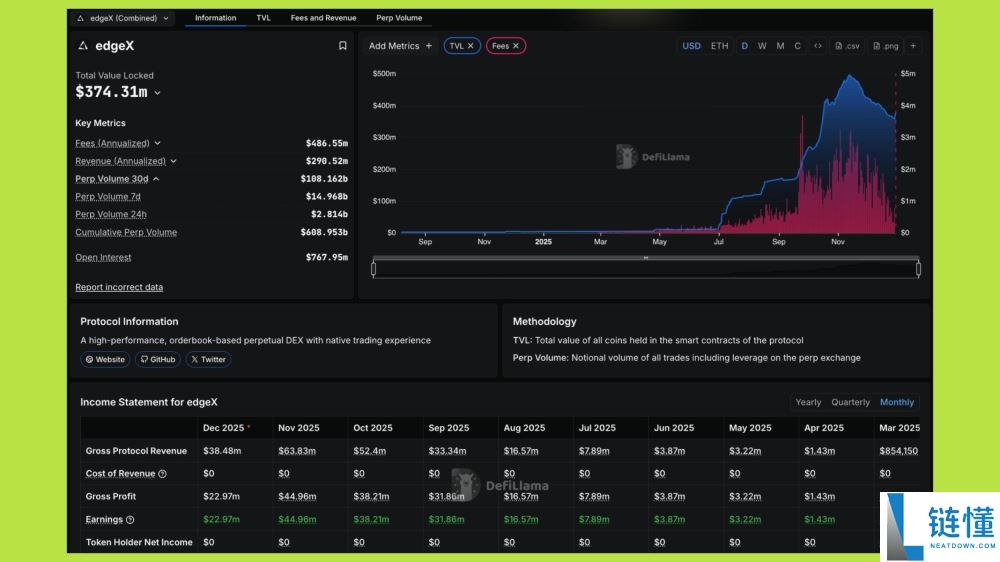Show Monthly income statement
Screen dimensions: 1000x562
coord(897,402)
